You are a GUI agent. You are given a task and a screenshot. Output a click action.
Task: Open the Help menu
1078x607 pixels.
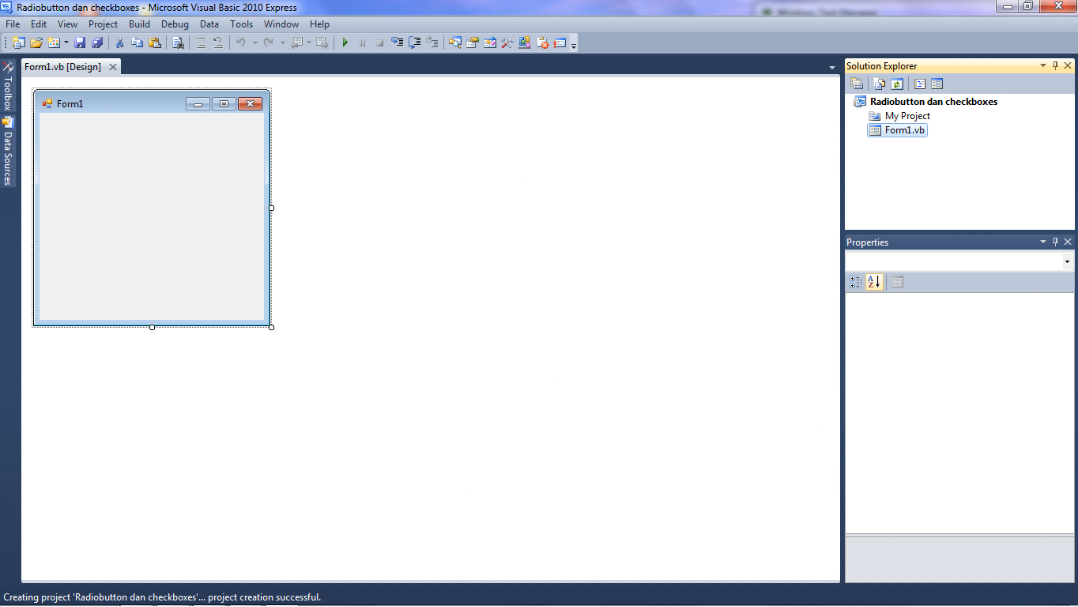(320, 24)
